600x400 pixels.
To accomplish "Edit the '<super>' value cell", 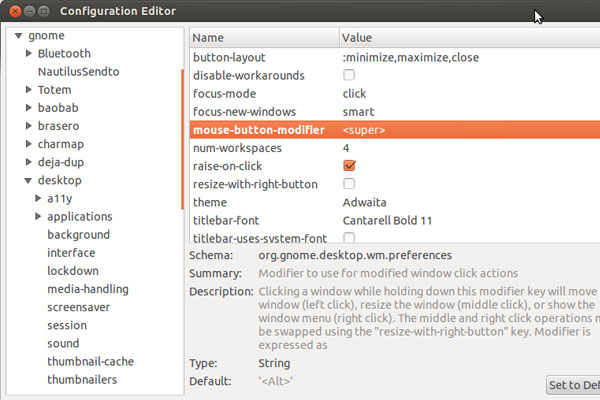I will pyautogui.click(x=364, y=130).
